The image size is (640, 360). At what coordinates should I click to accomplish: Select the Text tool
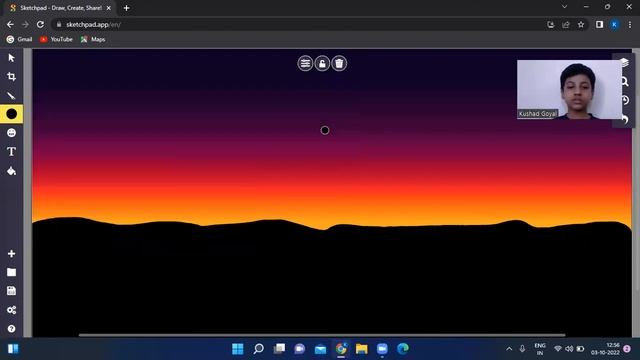point(11,152)
